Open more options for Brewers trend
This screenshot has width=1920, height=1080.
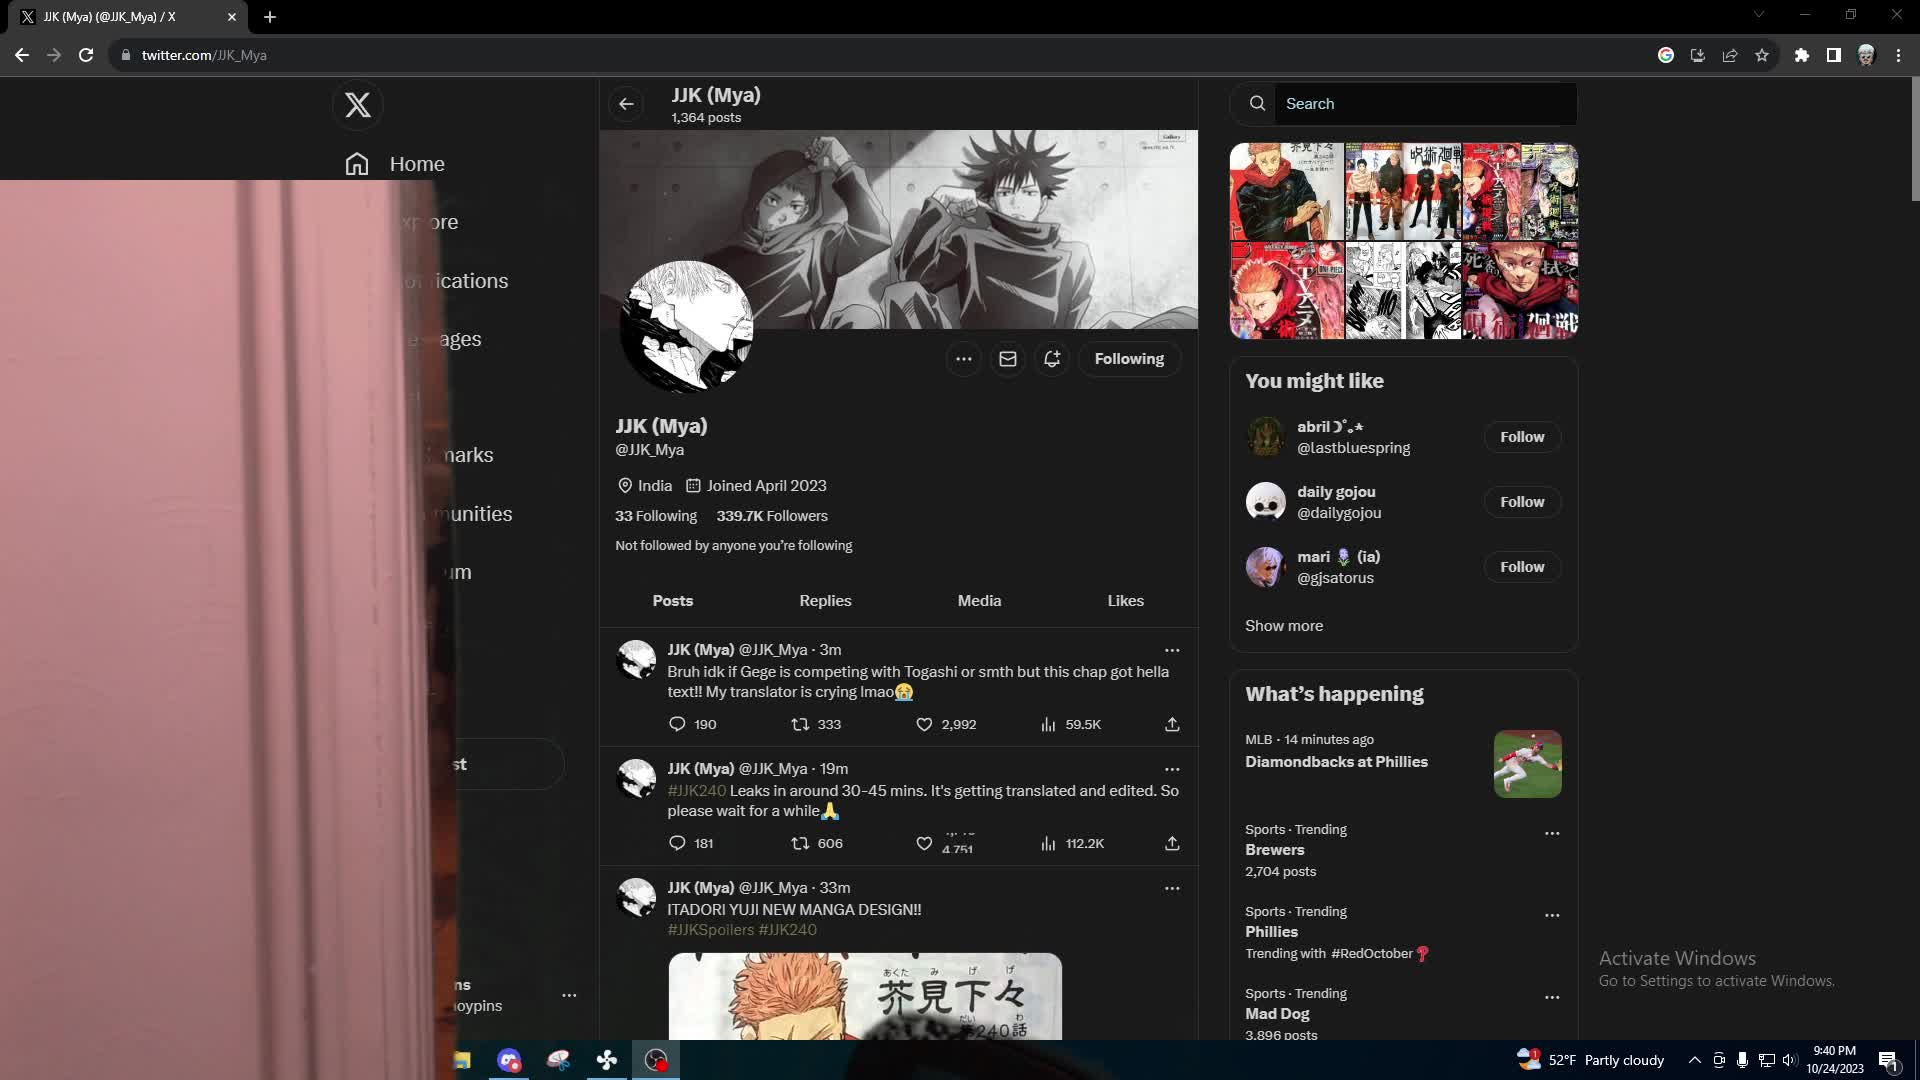(x=1552, y=833)
